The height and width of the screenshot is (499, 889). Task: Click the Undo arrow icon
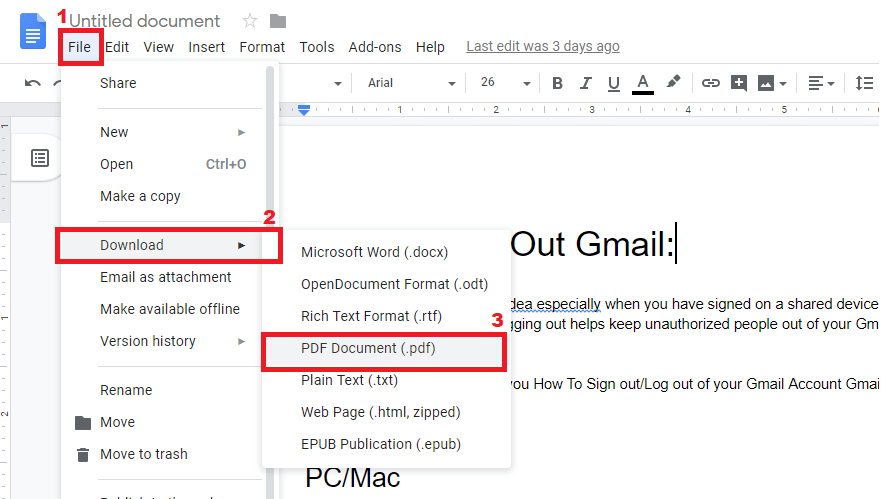(32, 83)
